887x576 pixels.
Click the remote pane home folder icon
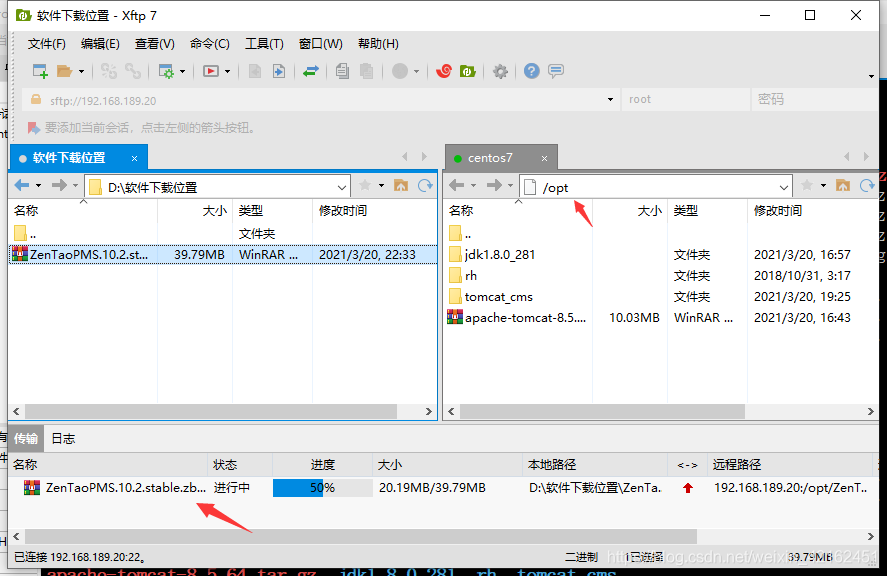click(x=843, y=185)
